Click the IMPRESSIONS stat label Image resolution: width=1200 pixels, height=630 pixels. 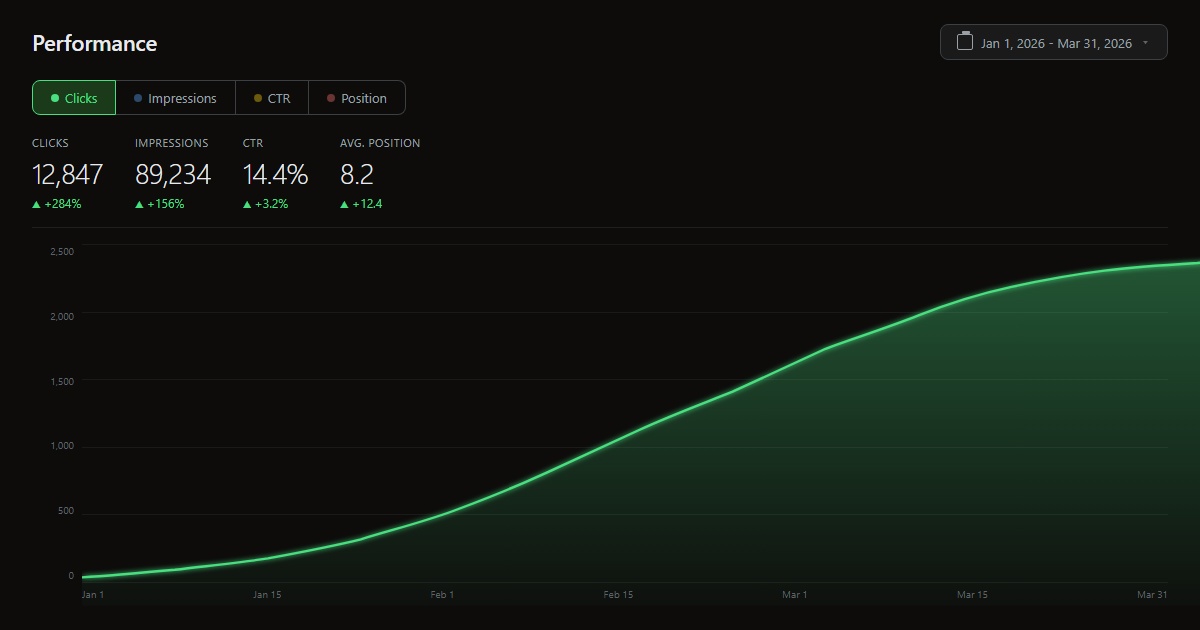point(172,143)
